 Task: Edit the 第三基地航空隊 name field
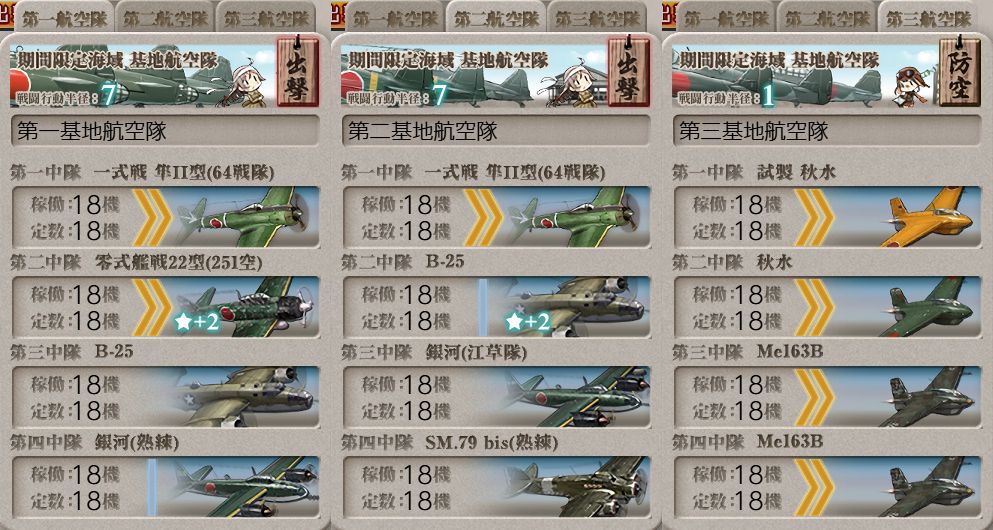tap(828, 131)
